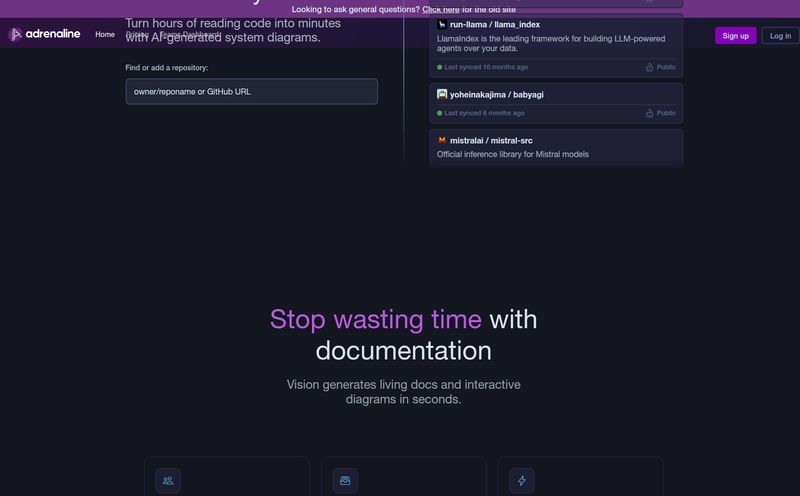Click the "adrenaline" brand name text

[x=53, y=34]
